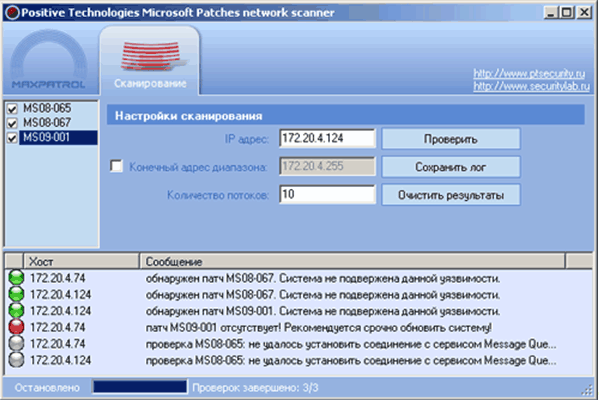Click the Сохранить лог button
This screenshot has height=400, width=599.
(x=451, y=167)
